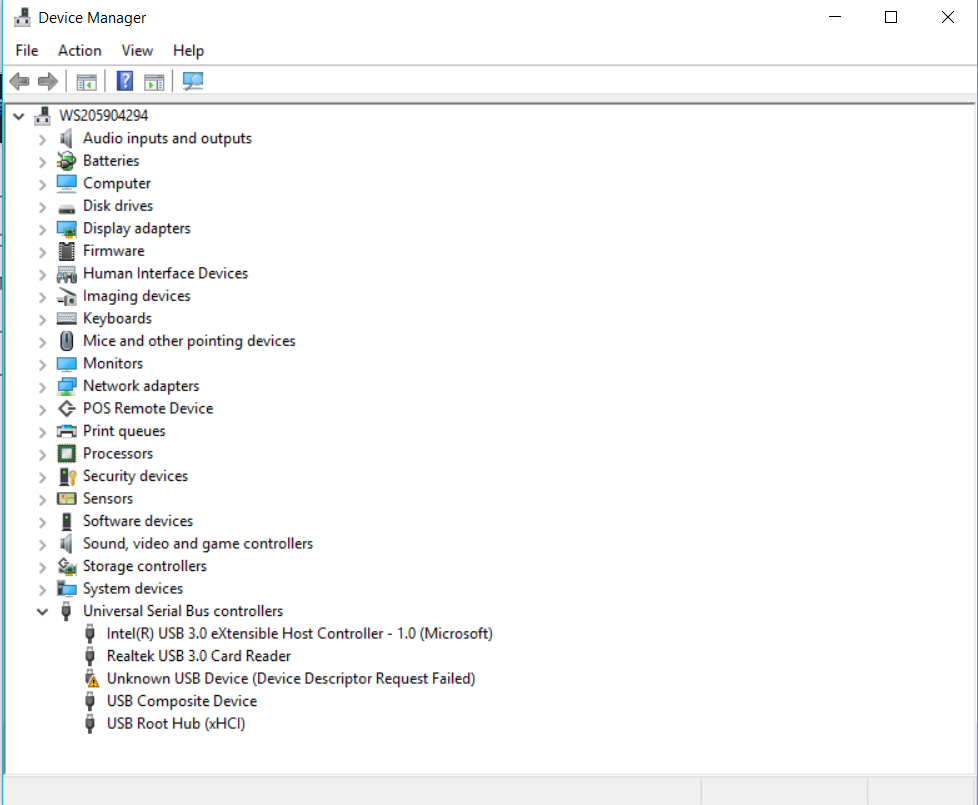Click the warning icon beside Unknown USB Device
This screenshot has height=805, width=978.
[x=91, y=679]
